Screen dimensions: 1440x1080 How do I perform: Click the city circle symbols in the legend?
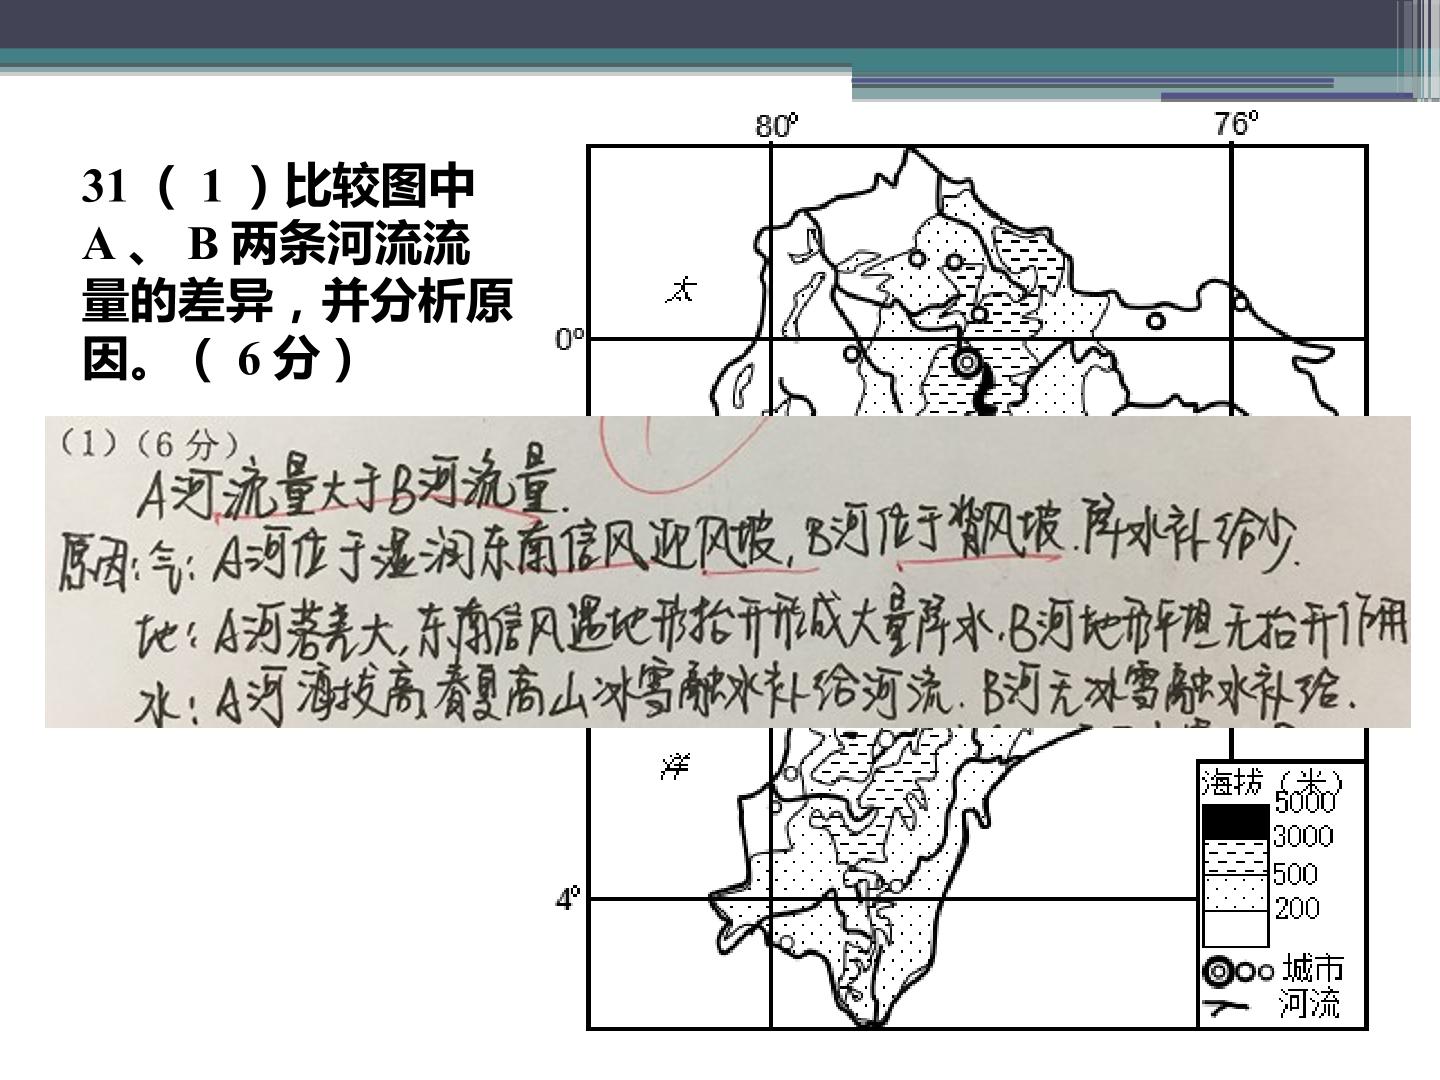(1239, 971)
